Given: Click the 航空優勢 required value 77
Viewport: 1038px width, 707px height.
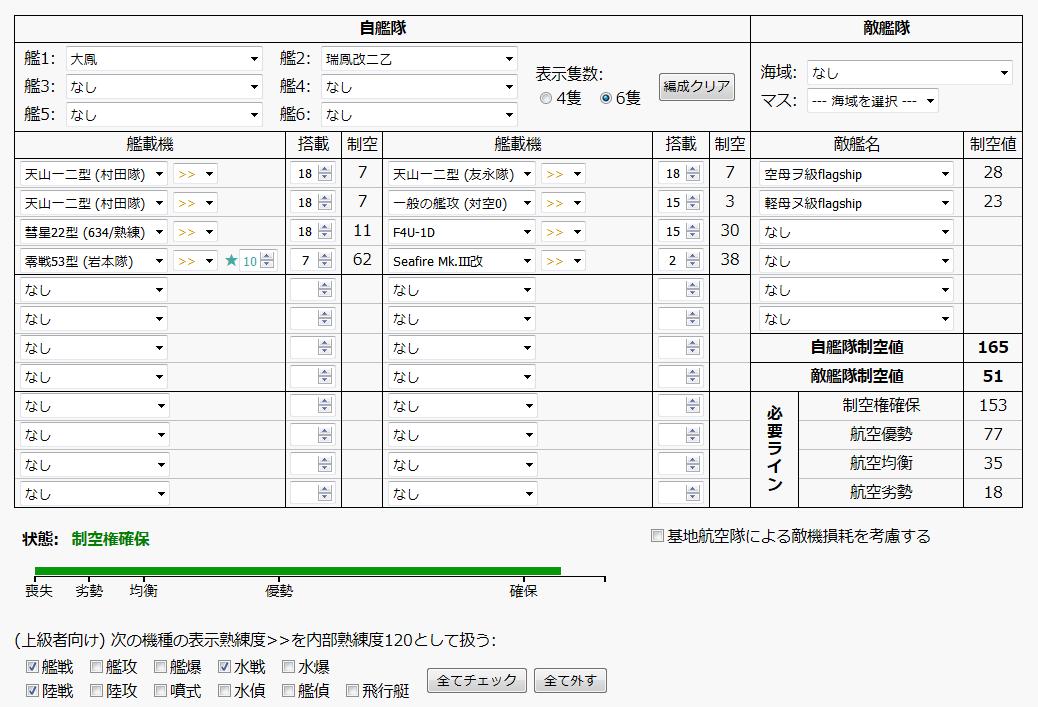Looking at the screenshot, I should point(993,434).
